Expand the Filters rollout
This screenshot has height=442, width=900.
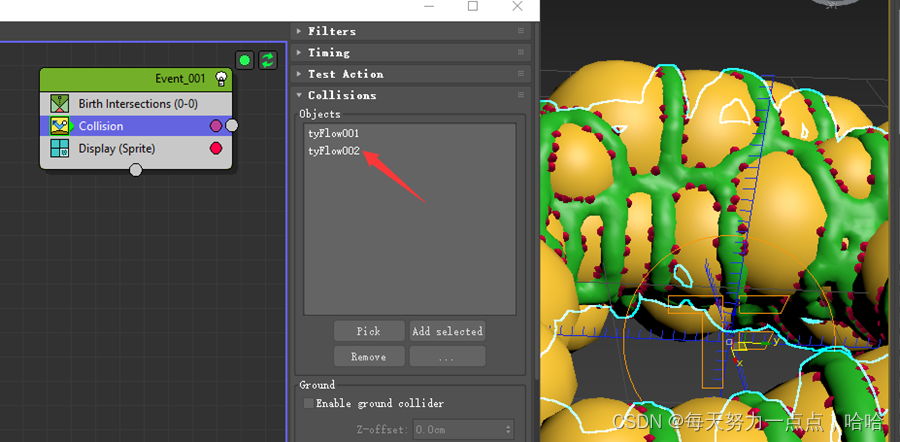tap(410, 31)
